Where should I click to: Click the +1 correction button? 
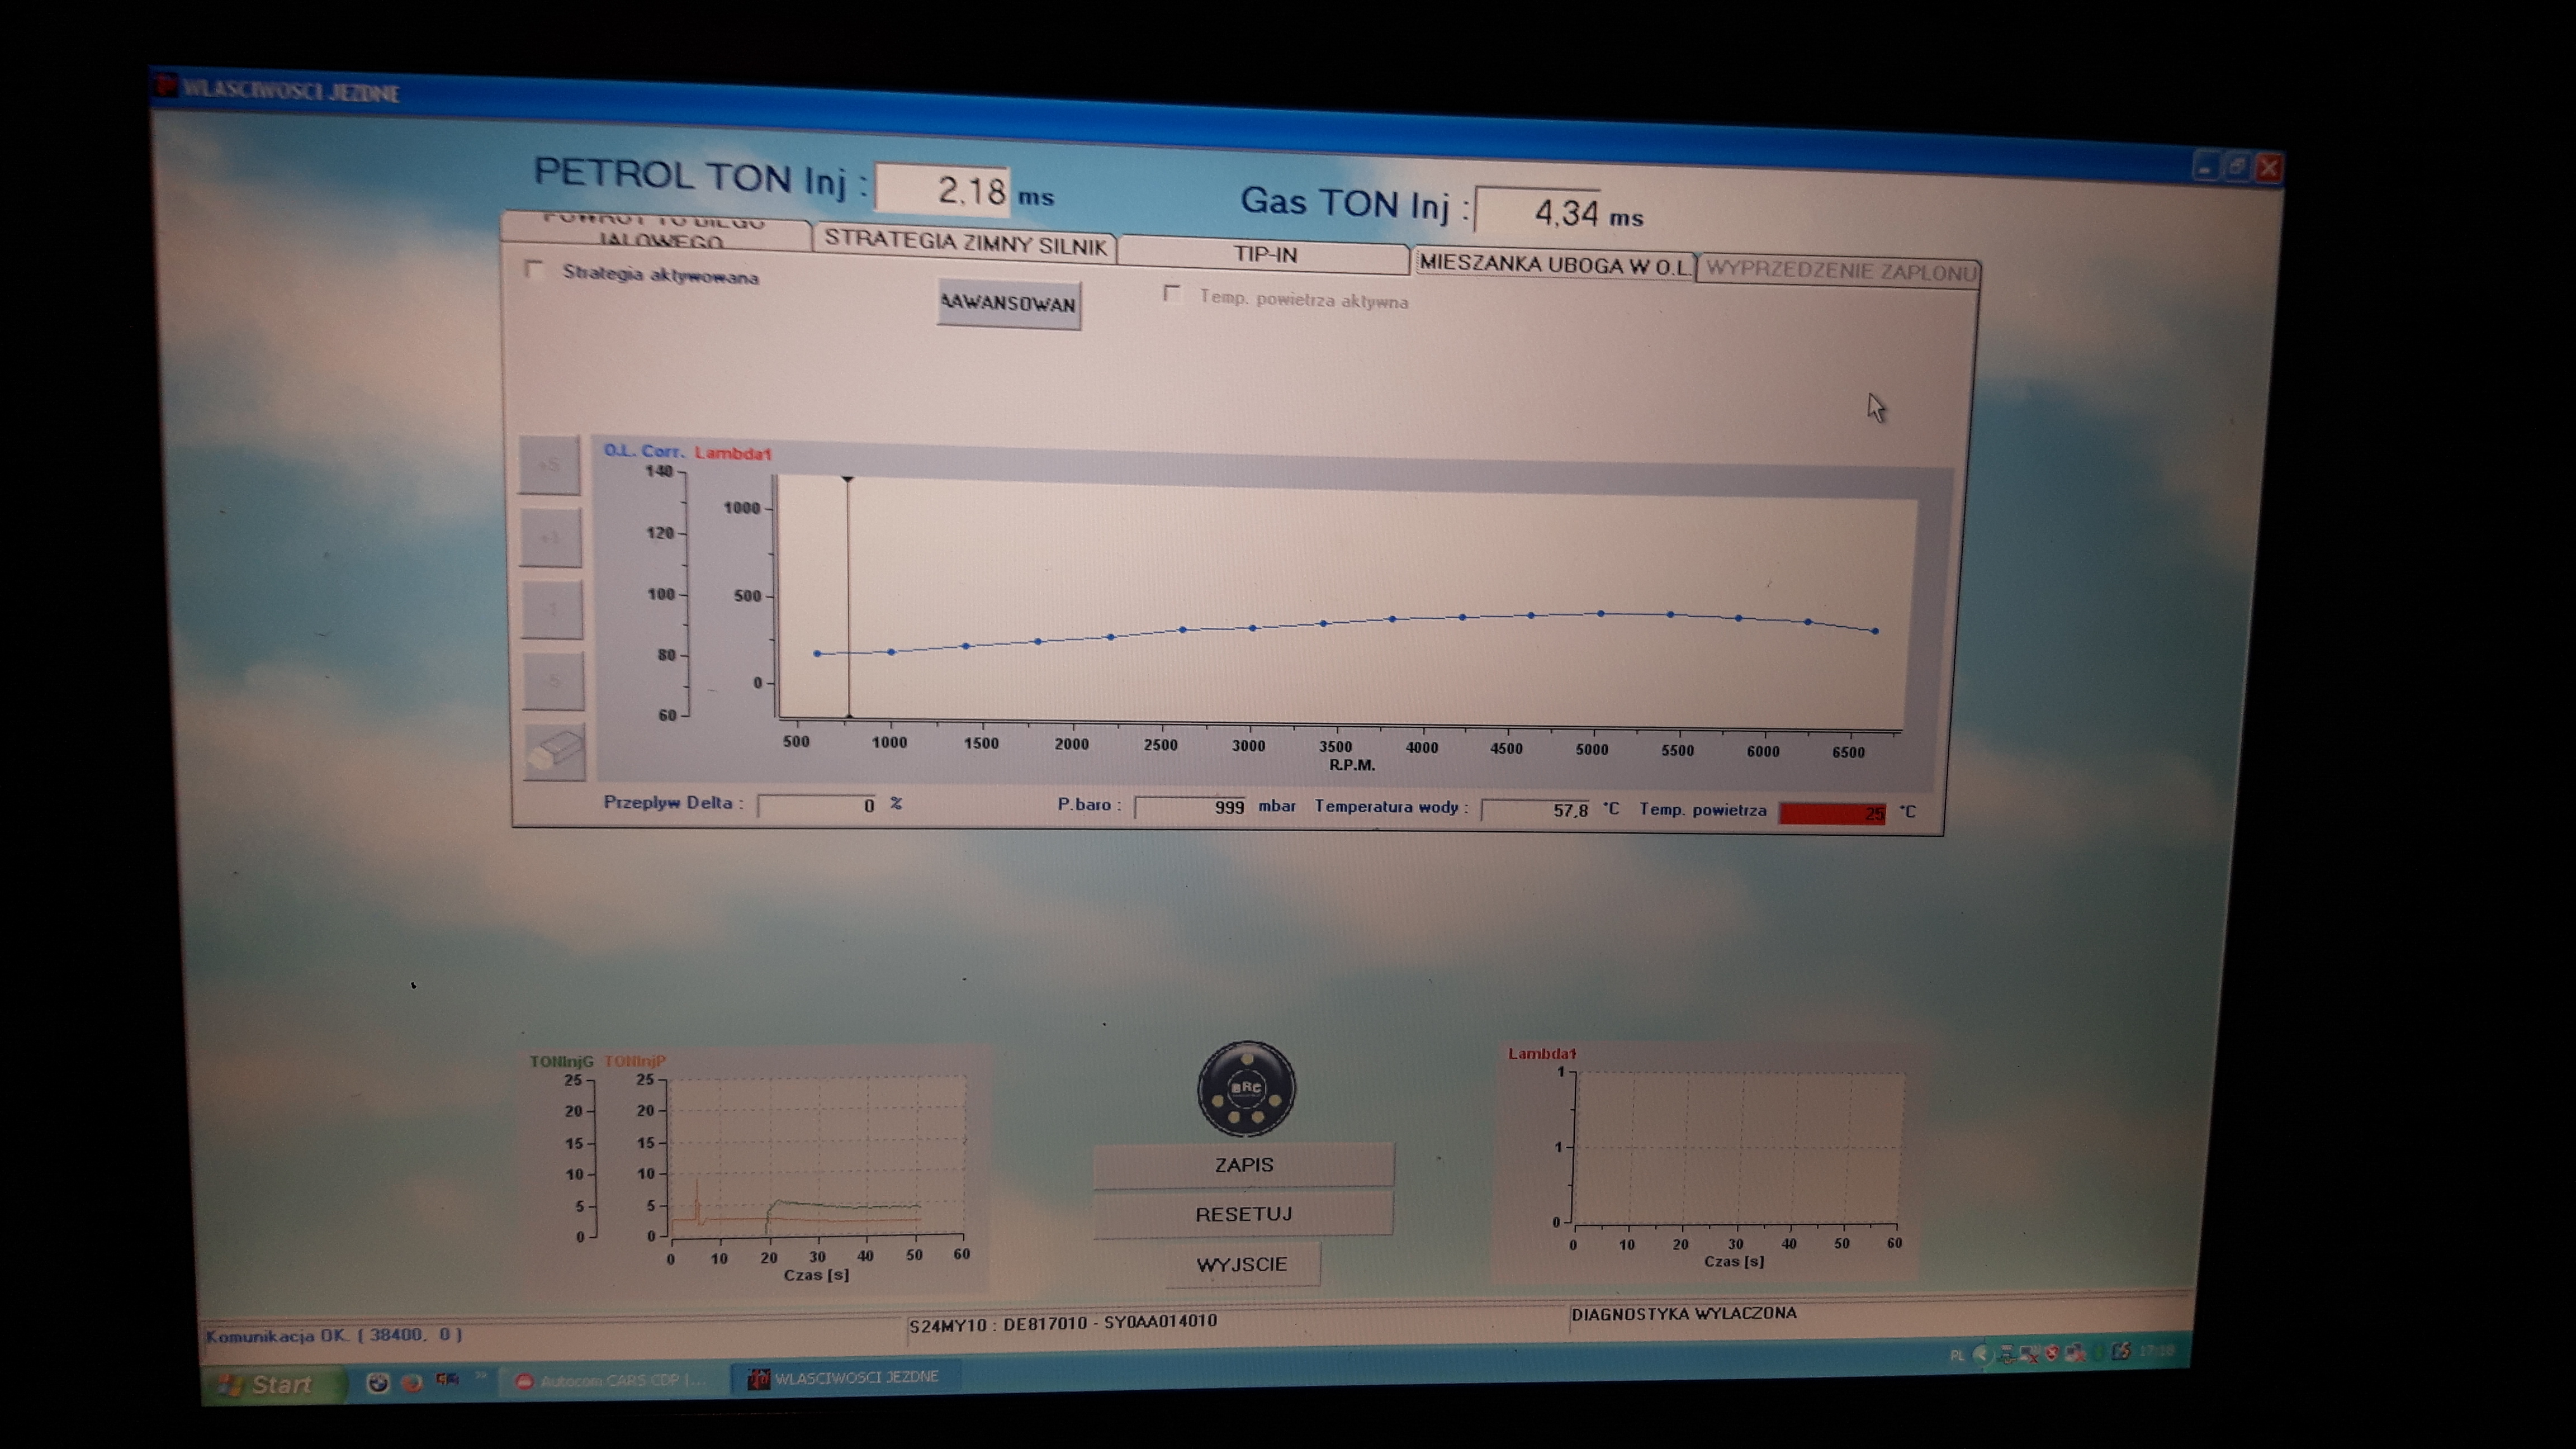pos(550,538)
